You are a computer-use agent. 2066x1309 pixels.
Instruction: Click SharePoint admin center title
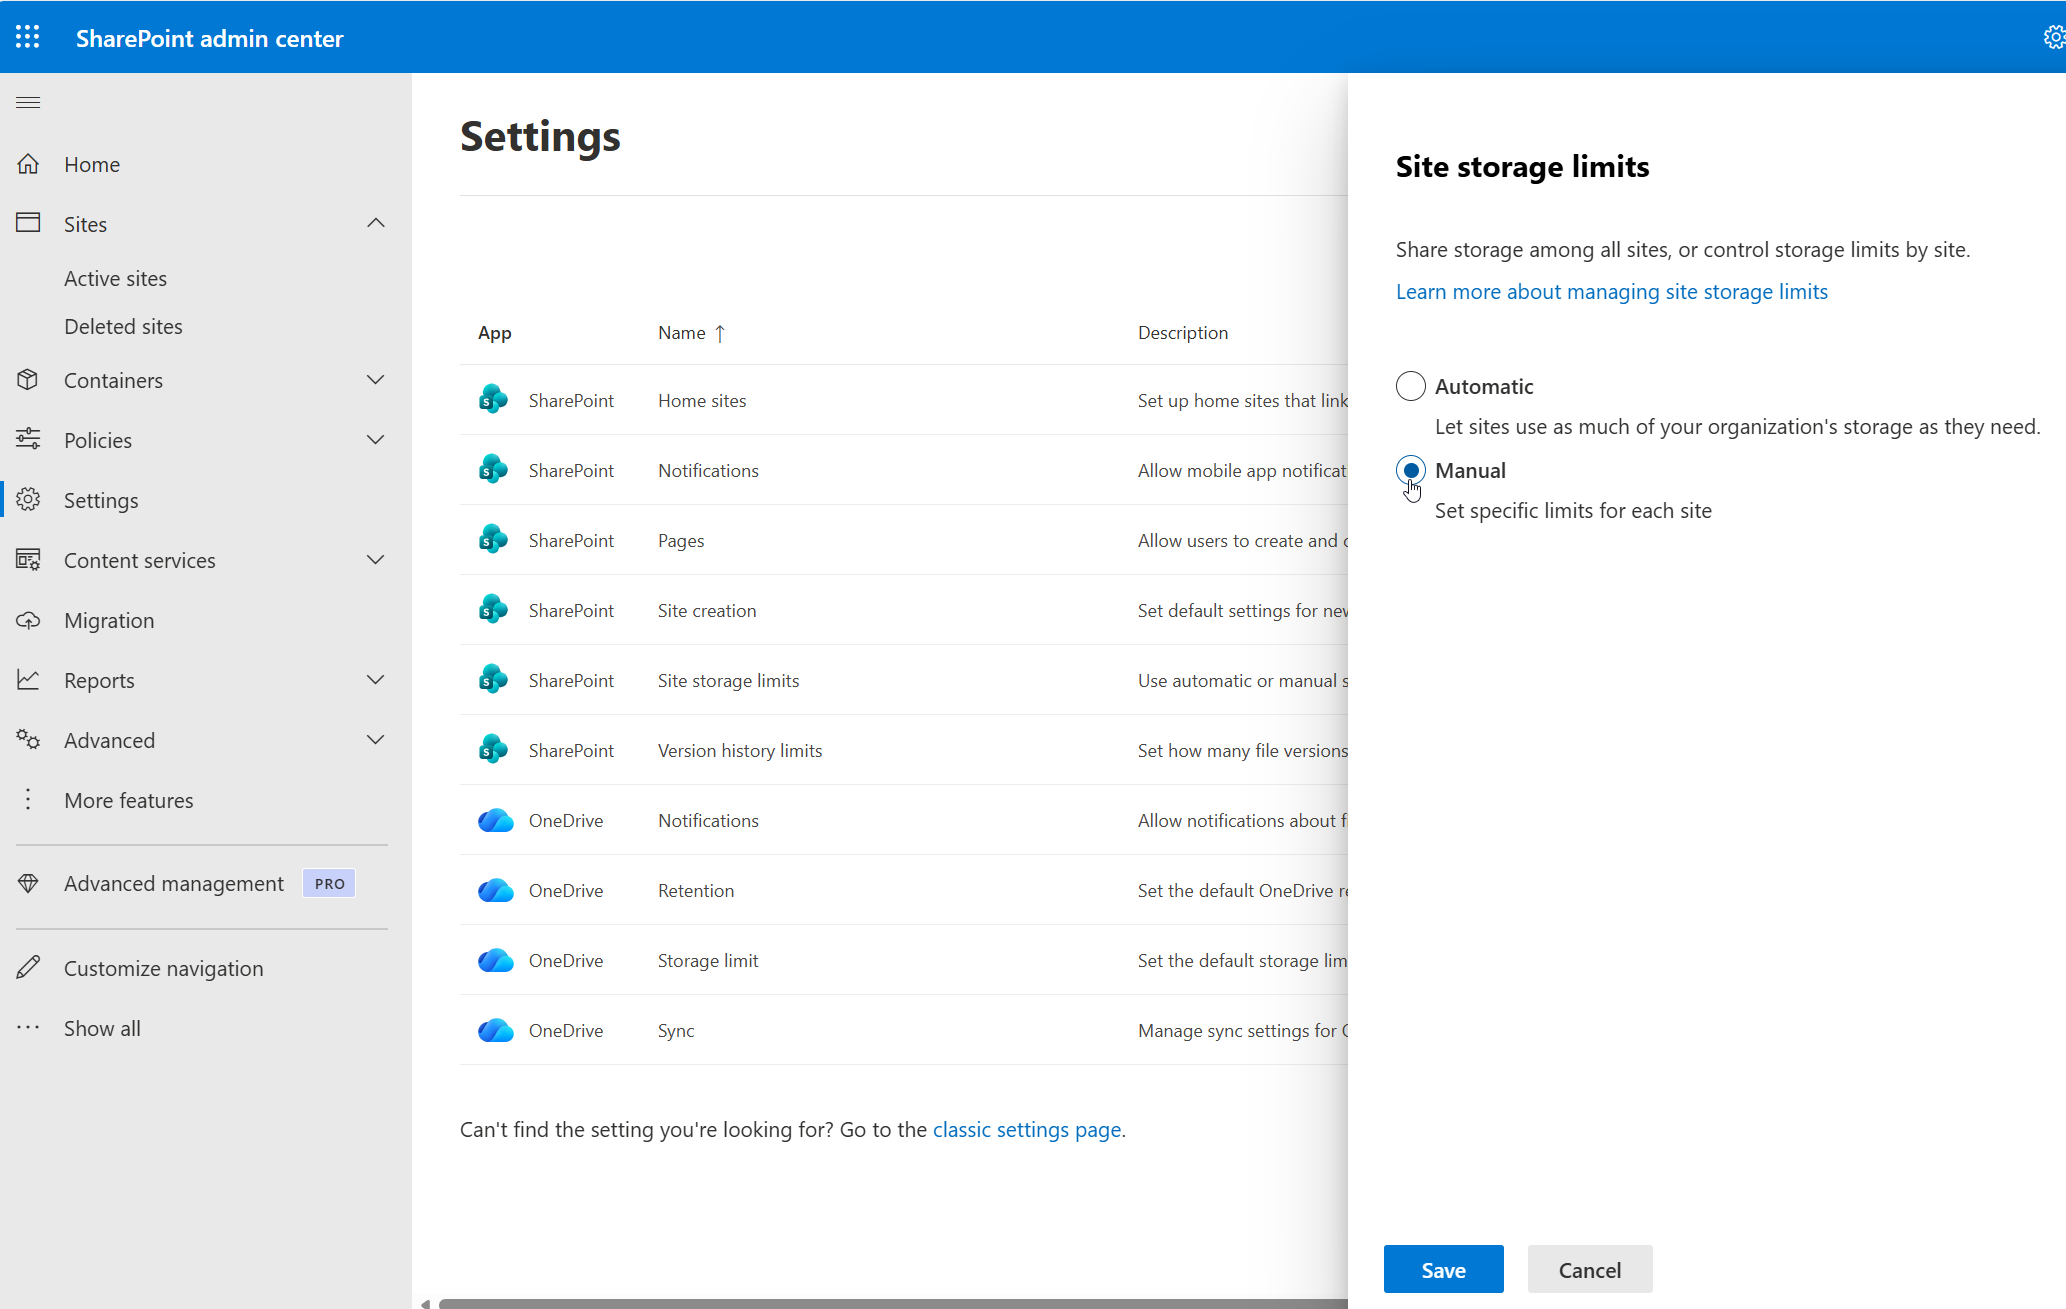click(210, 38)
